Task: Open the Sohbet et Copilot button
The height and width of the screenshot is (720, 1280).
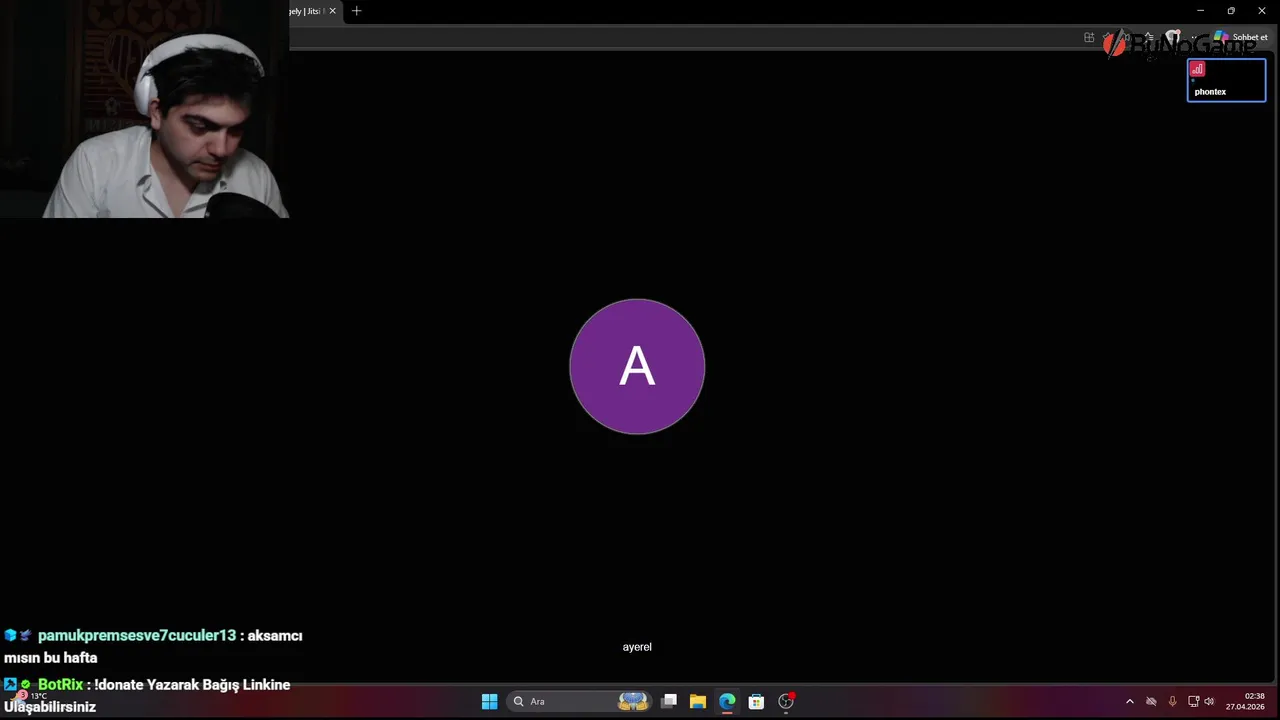Action: point(1241,38)
